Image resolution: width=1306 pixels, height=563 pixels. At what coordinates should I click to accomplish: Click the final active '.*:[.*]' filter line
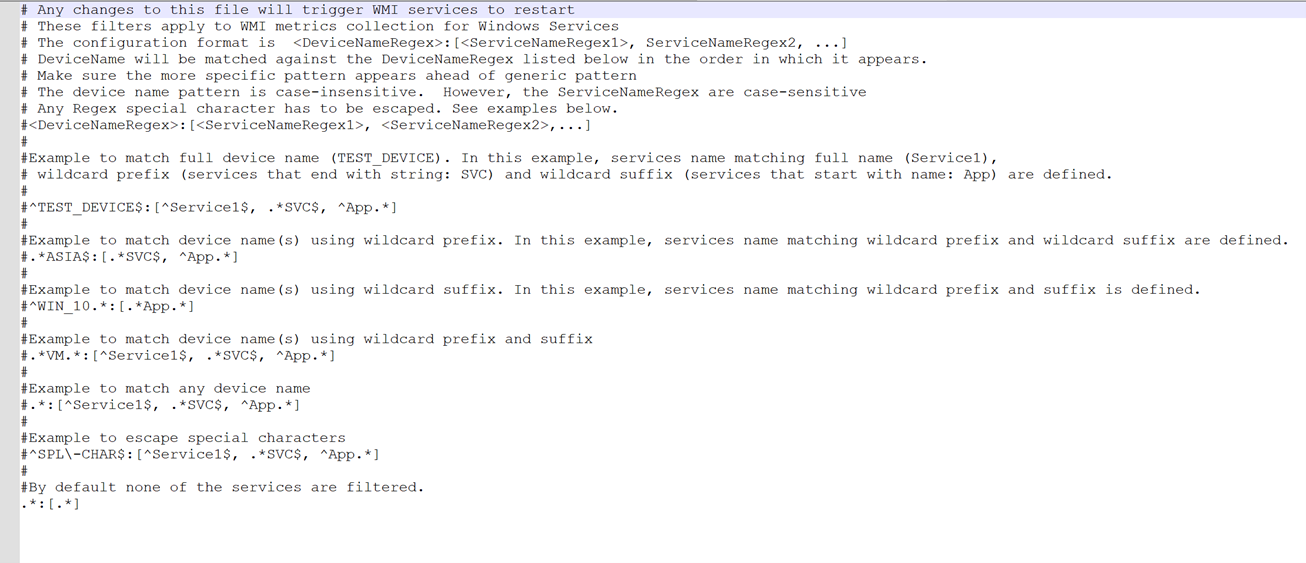[50, 504]
